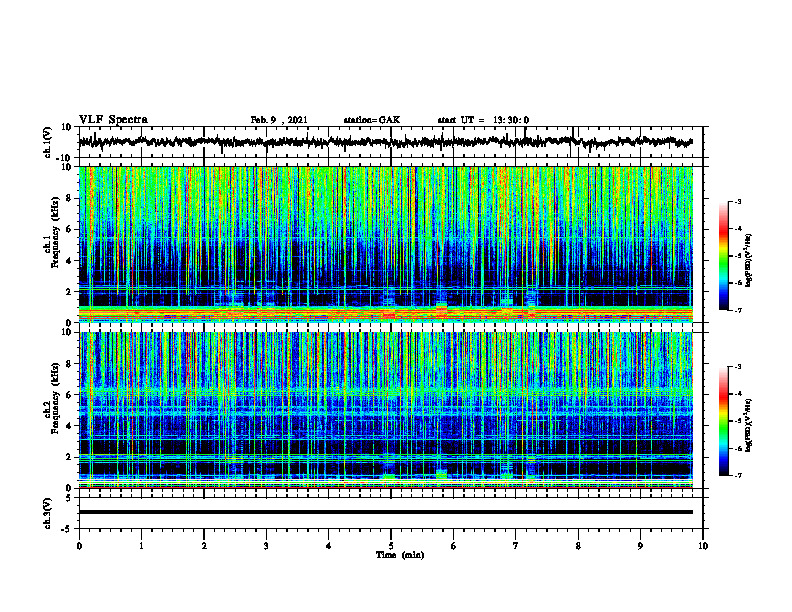Click the ch.3 panel "5" volt tick label

pos(69,498)
